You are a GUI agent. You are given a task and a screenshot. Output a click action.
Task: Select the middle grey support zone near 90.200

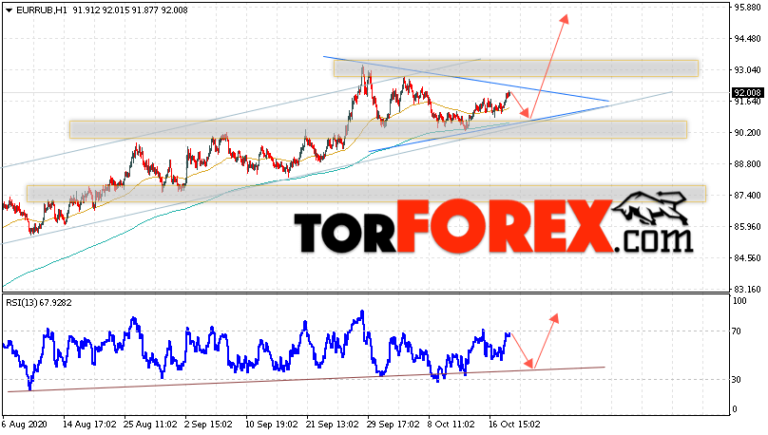click(378, 129)
